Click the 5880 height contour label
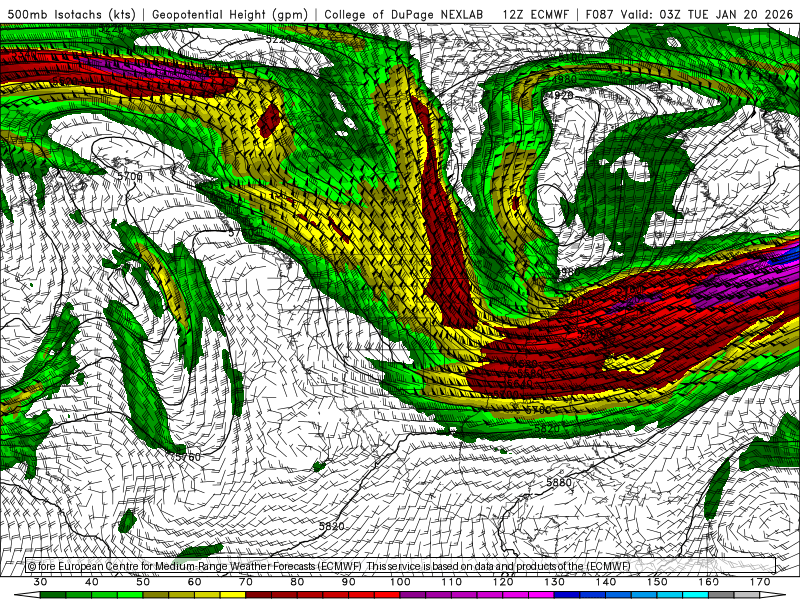 pyautogui.click(x=559, y=482)
